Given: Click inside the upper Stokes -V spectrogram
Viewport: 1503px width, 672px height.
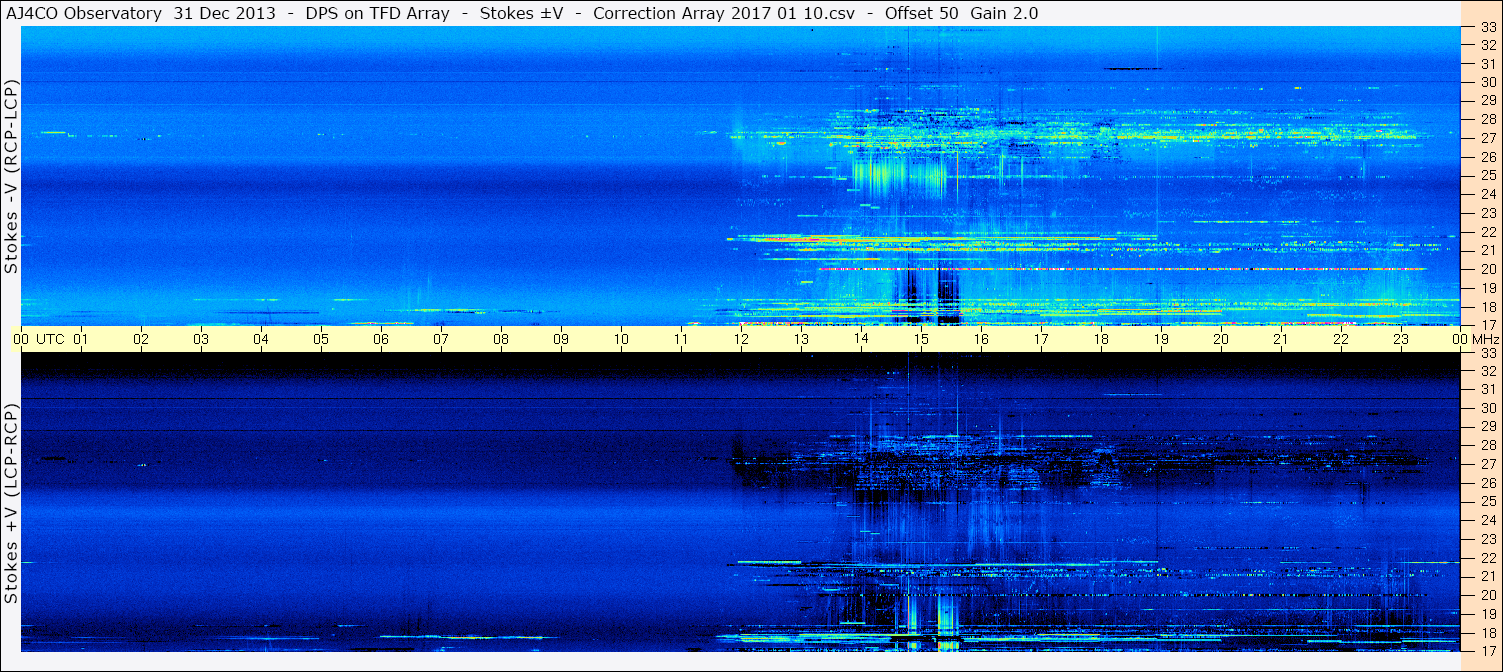Looking at the screenshot, I should click(x=741, y=176).
